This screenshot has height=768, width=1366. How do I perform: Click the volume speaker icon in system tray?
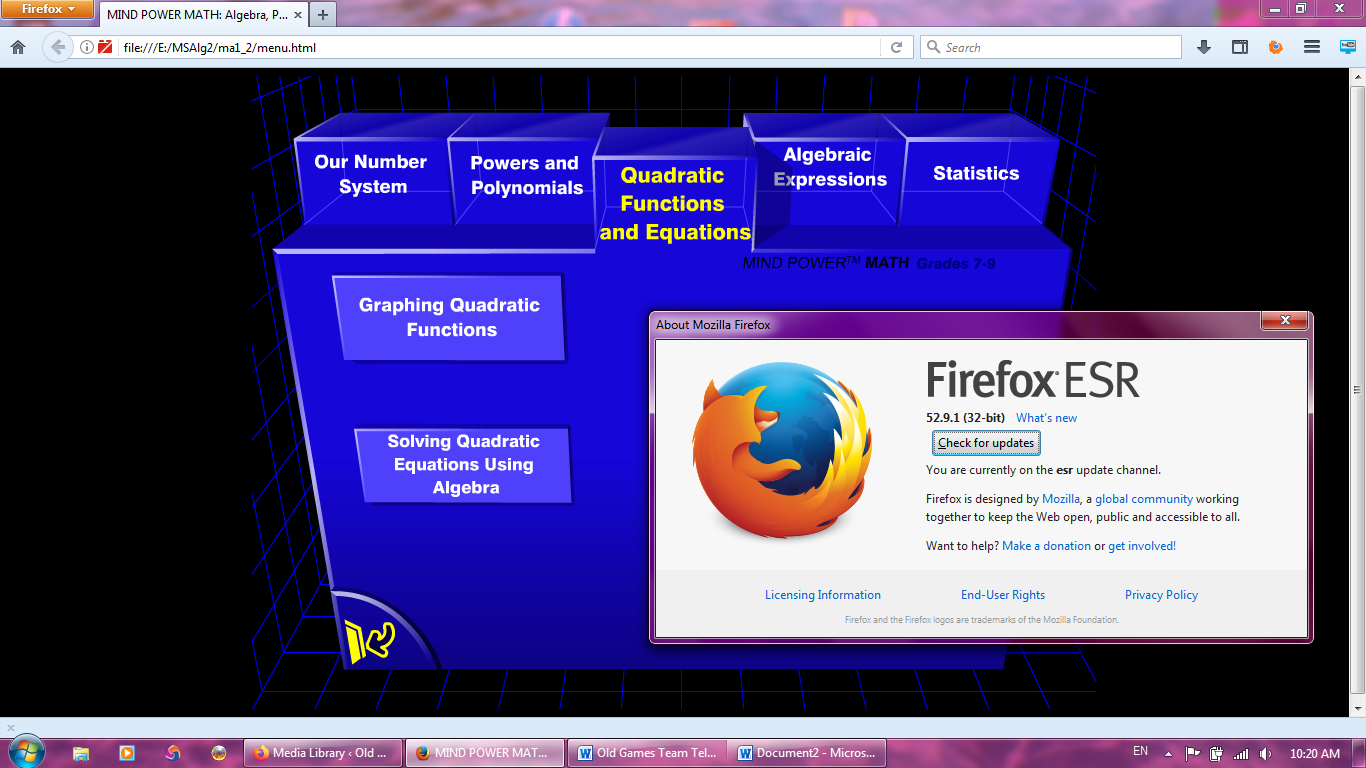click(1265, 753)
